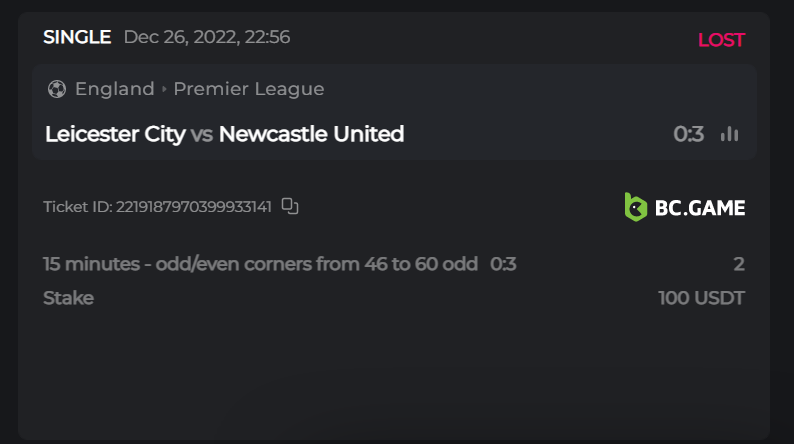The image size is (794, 444).
Task: Select the Ticket ID number text
Action: 194,207
